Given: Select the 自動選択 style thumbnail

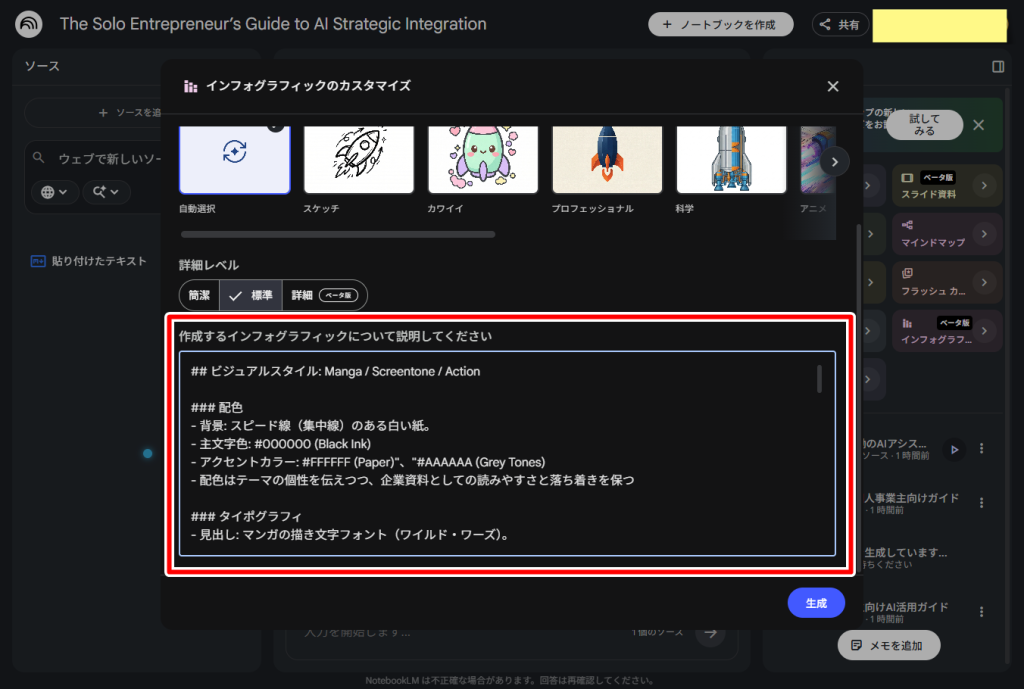Looking at the screenshot, I should (x=234, y=160).
